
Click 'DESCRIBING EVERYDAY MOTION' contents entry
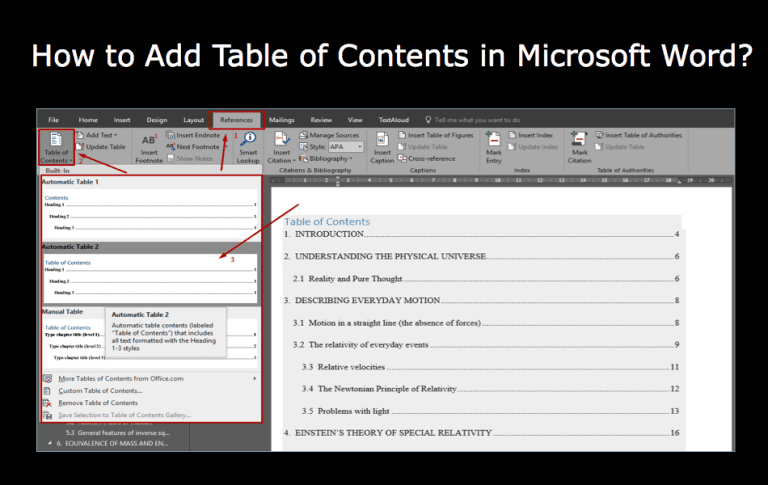(x=482, y=300)
